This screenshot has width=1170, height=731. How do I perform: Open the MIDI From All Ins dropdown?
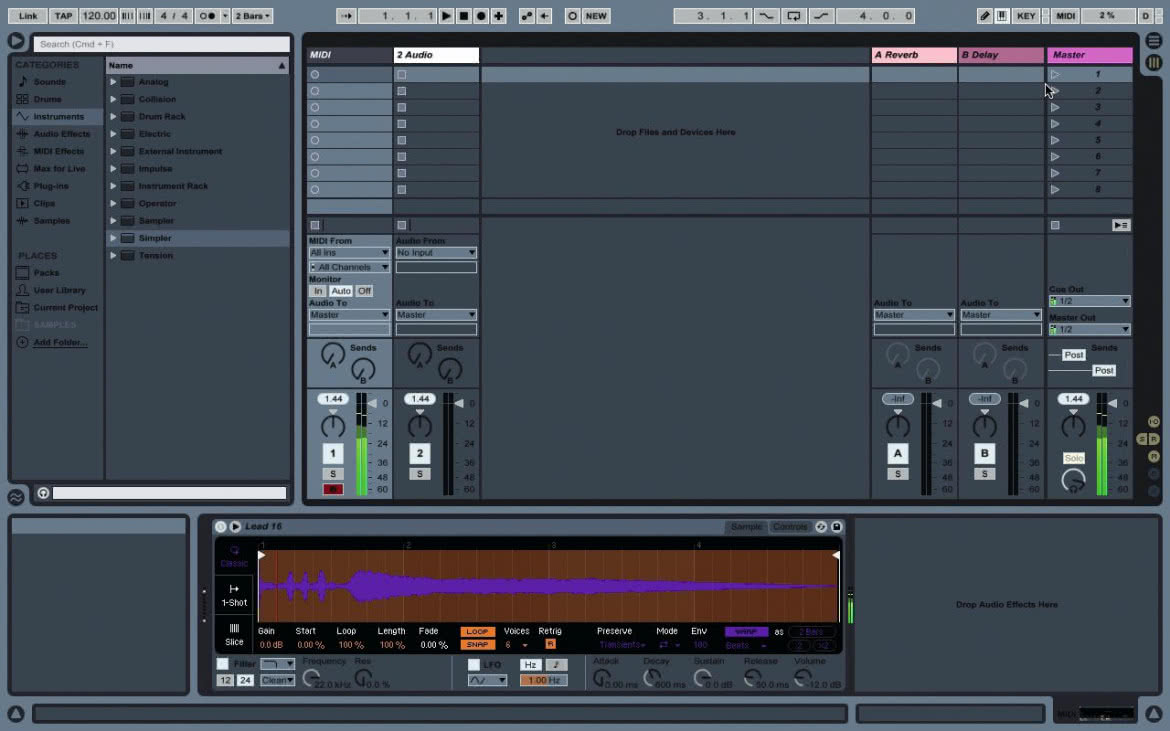click(x=349, y=253)
